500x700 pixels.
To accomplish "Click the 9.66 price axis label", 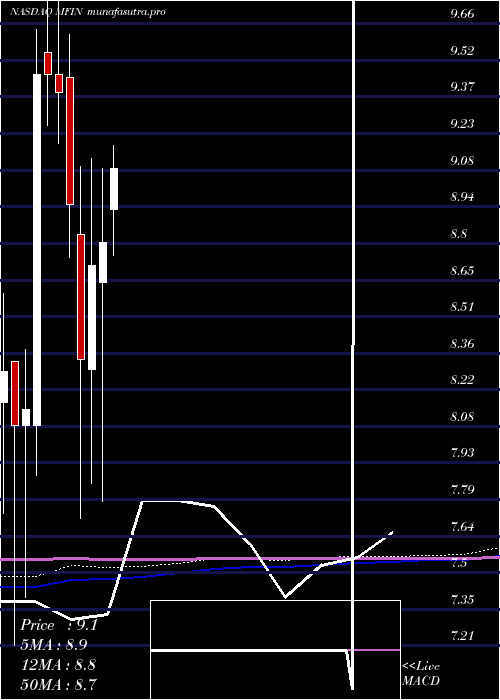I will [x=462, y=13].
